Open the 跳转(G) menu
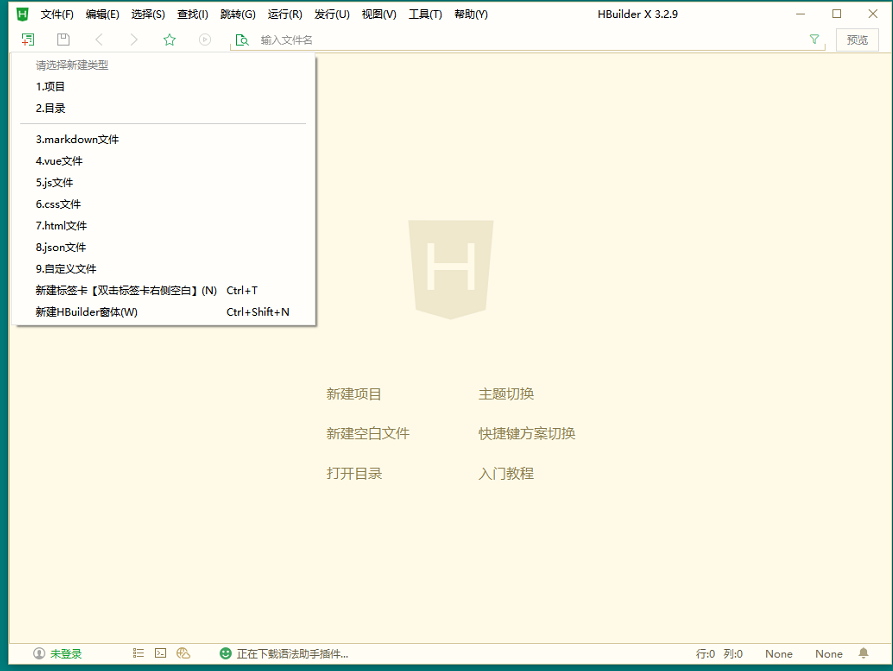Image resolution: width=893 pixels, height=671 pixels. pos(238,14)
